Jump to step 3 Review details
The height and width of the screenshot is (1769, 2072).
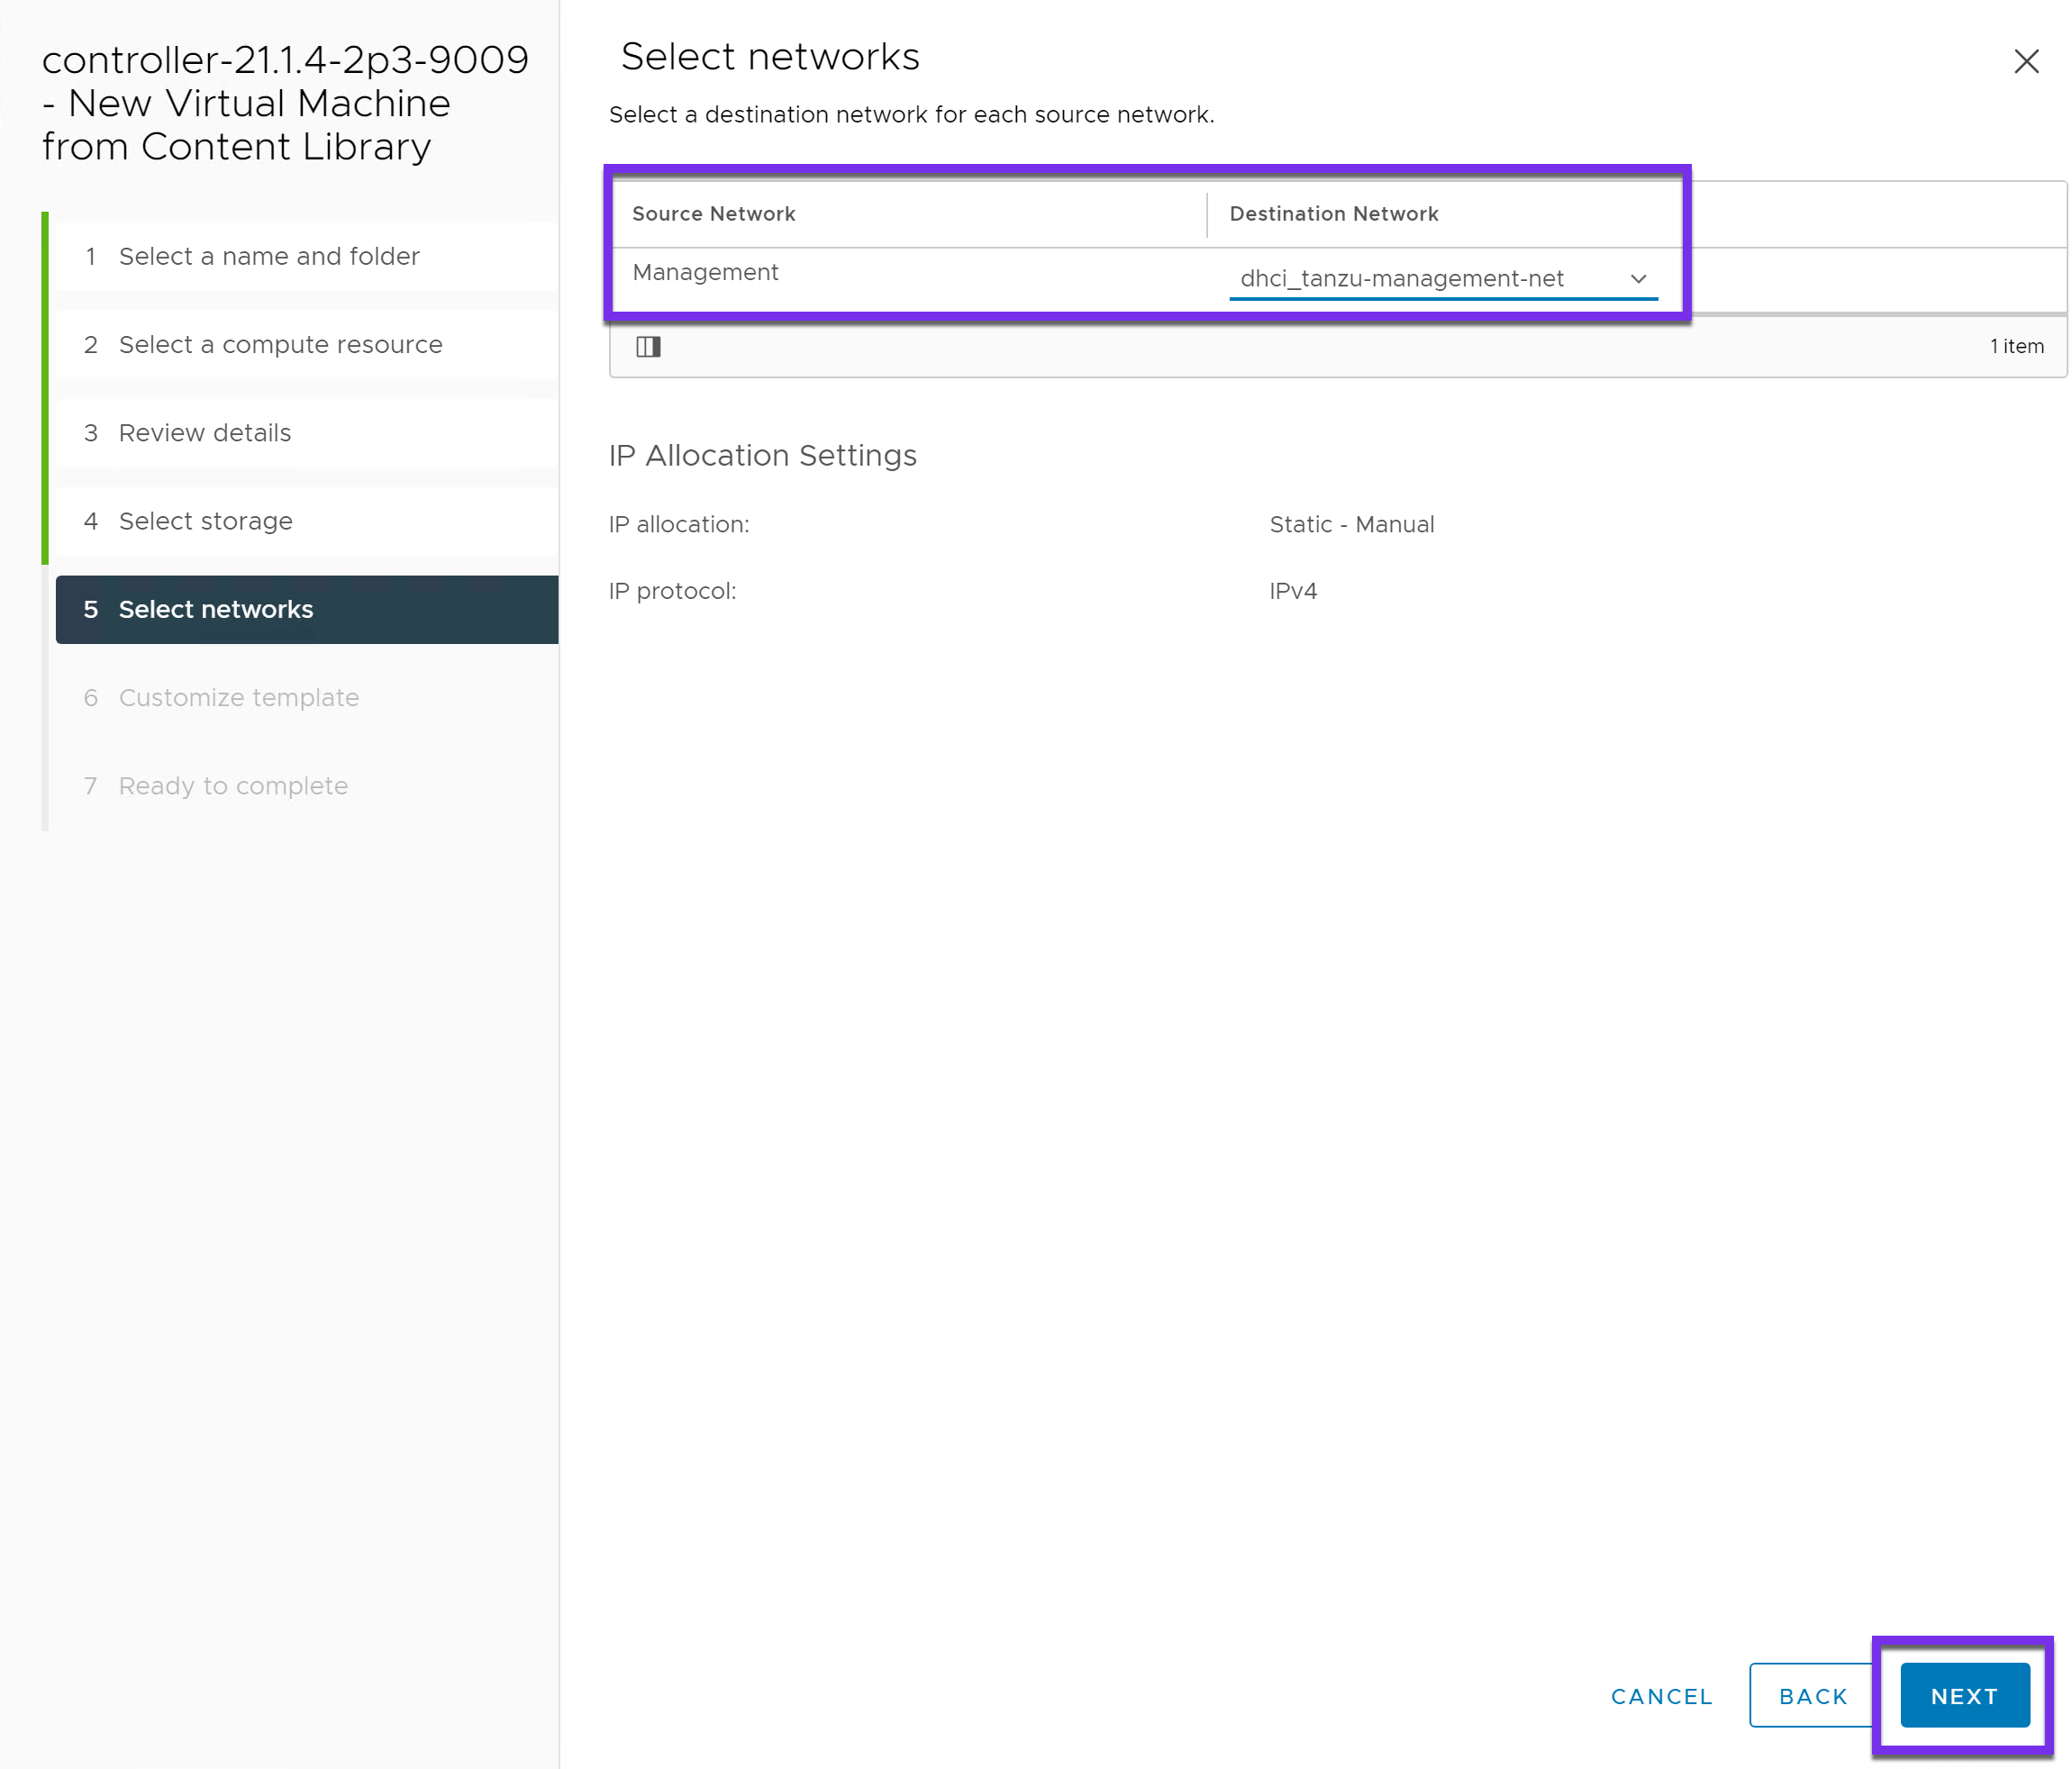pos(204,433)
